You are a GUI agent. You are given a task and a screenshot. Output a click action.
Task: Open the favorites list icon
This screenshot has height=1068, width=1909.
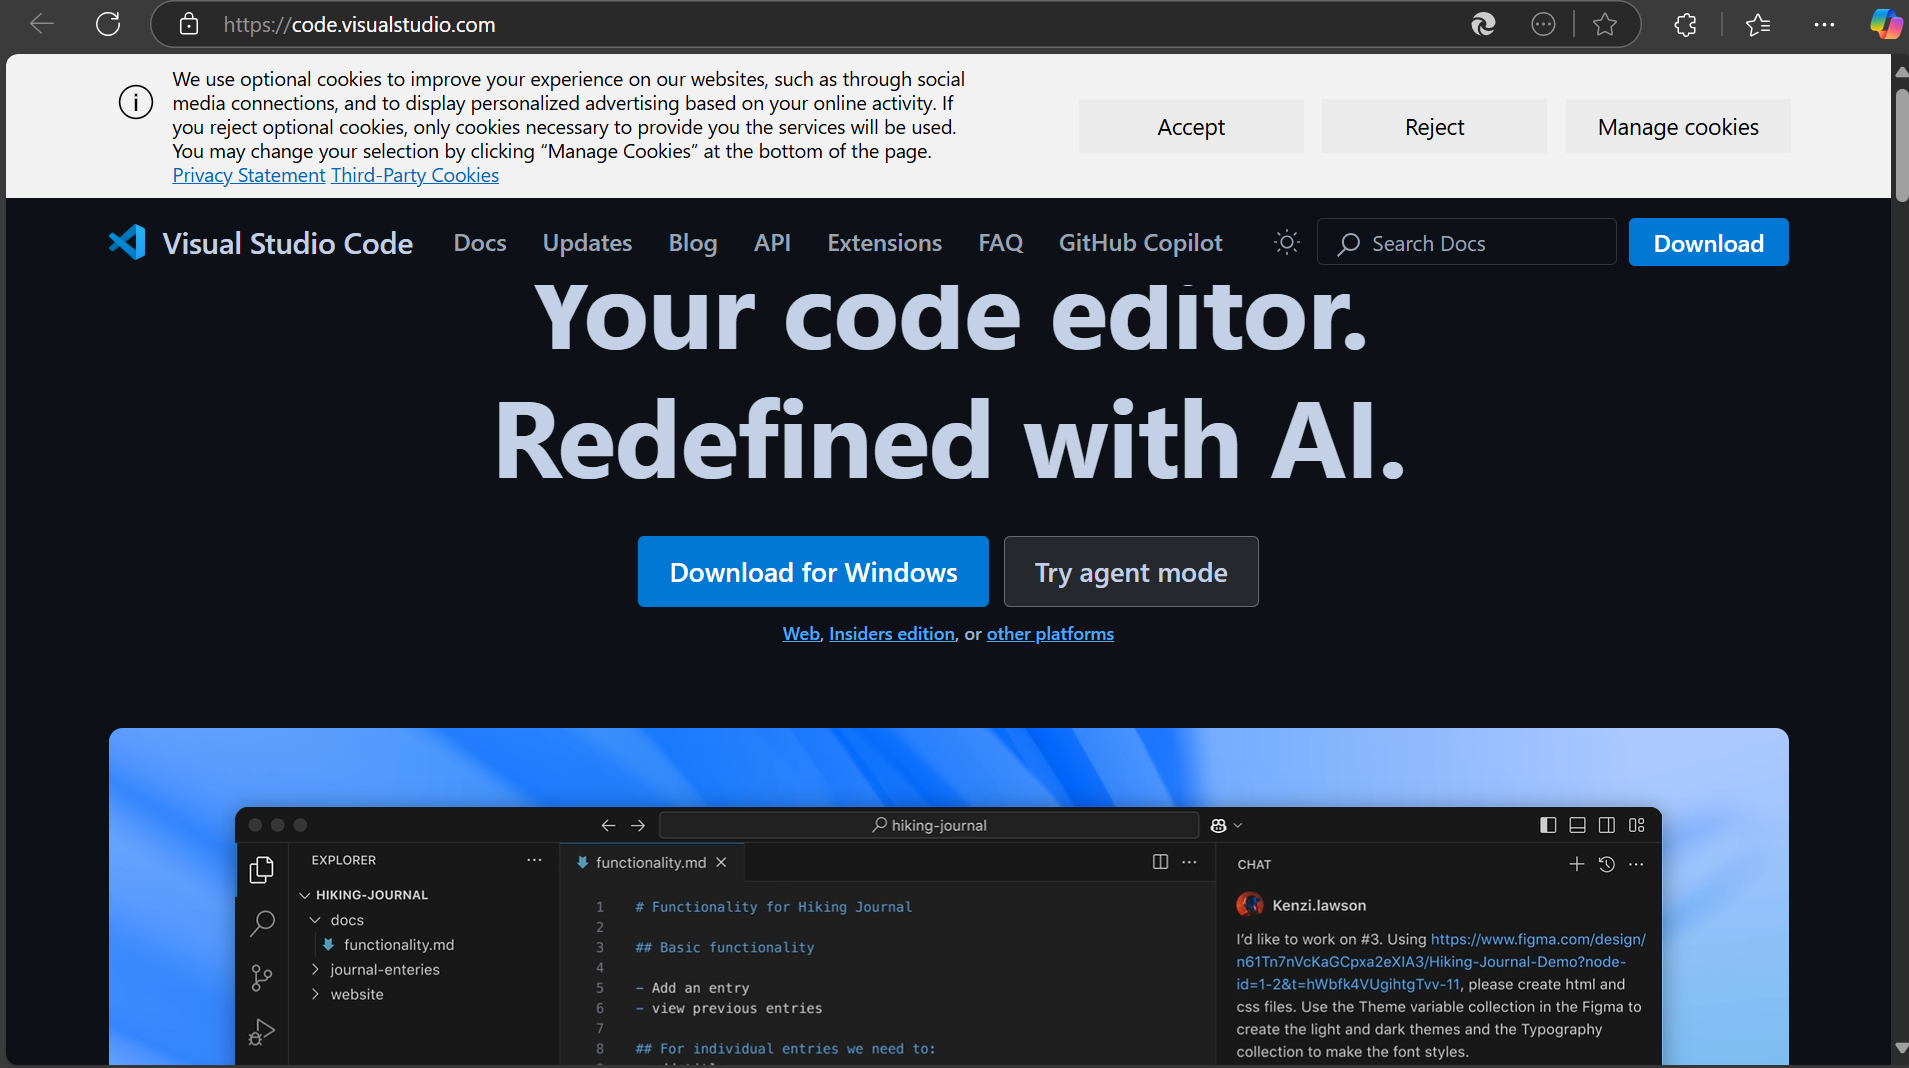point(1758,24)
